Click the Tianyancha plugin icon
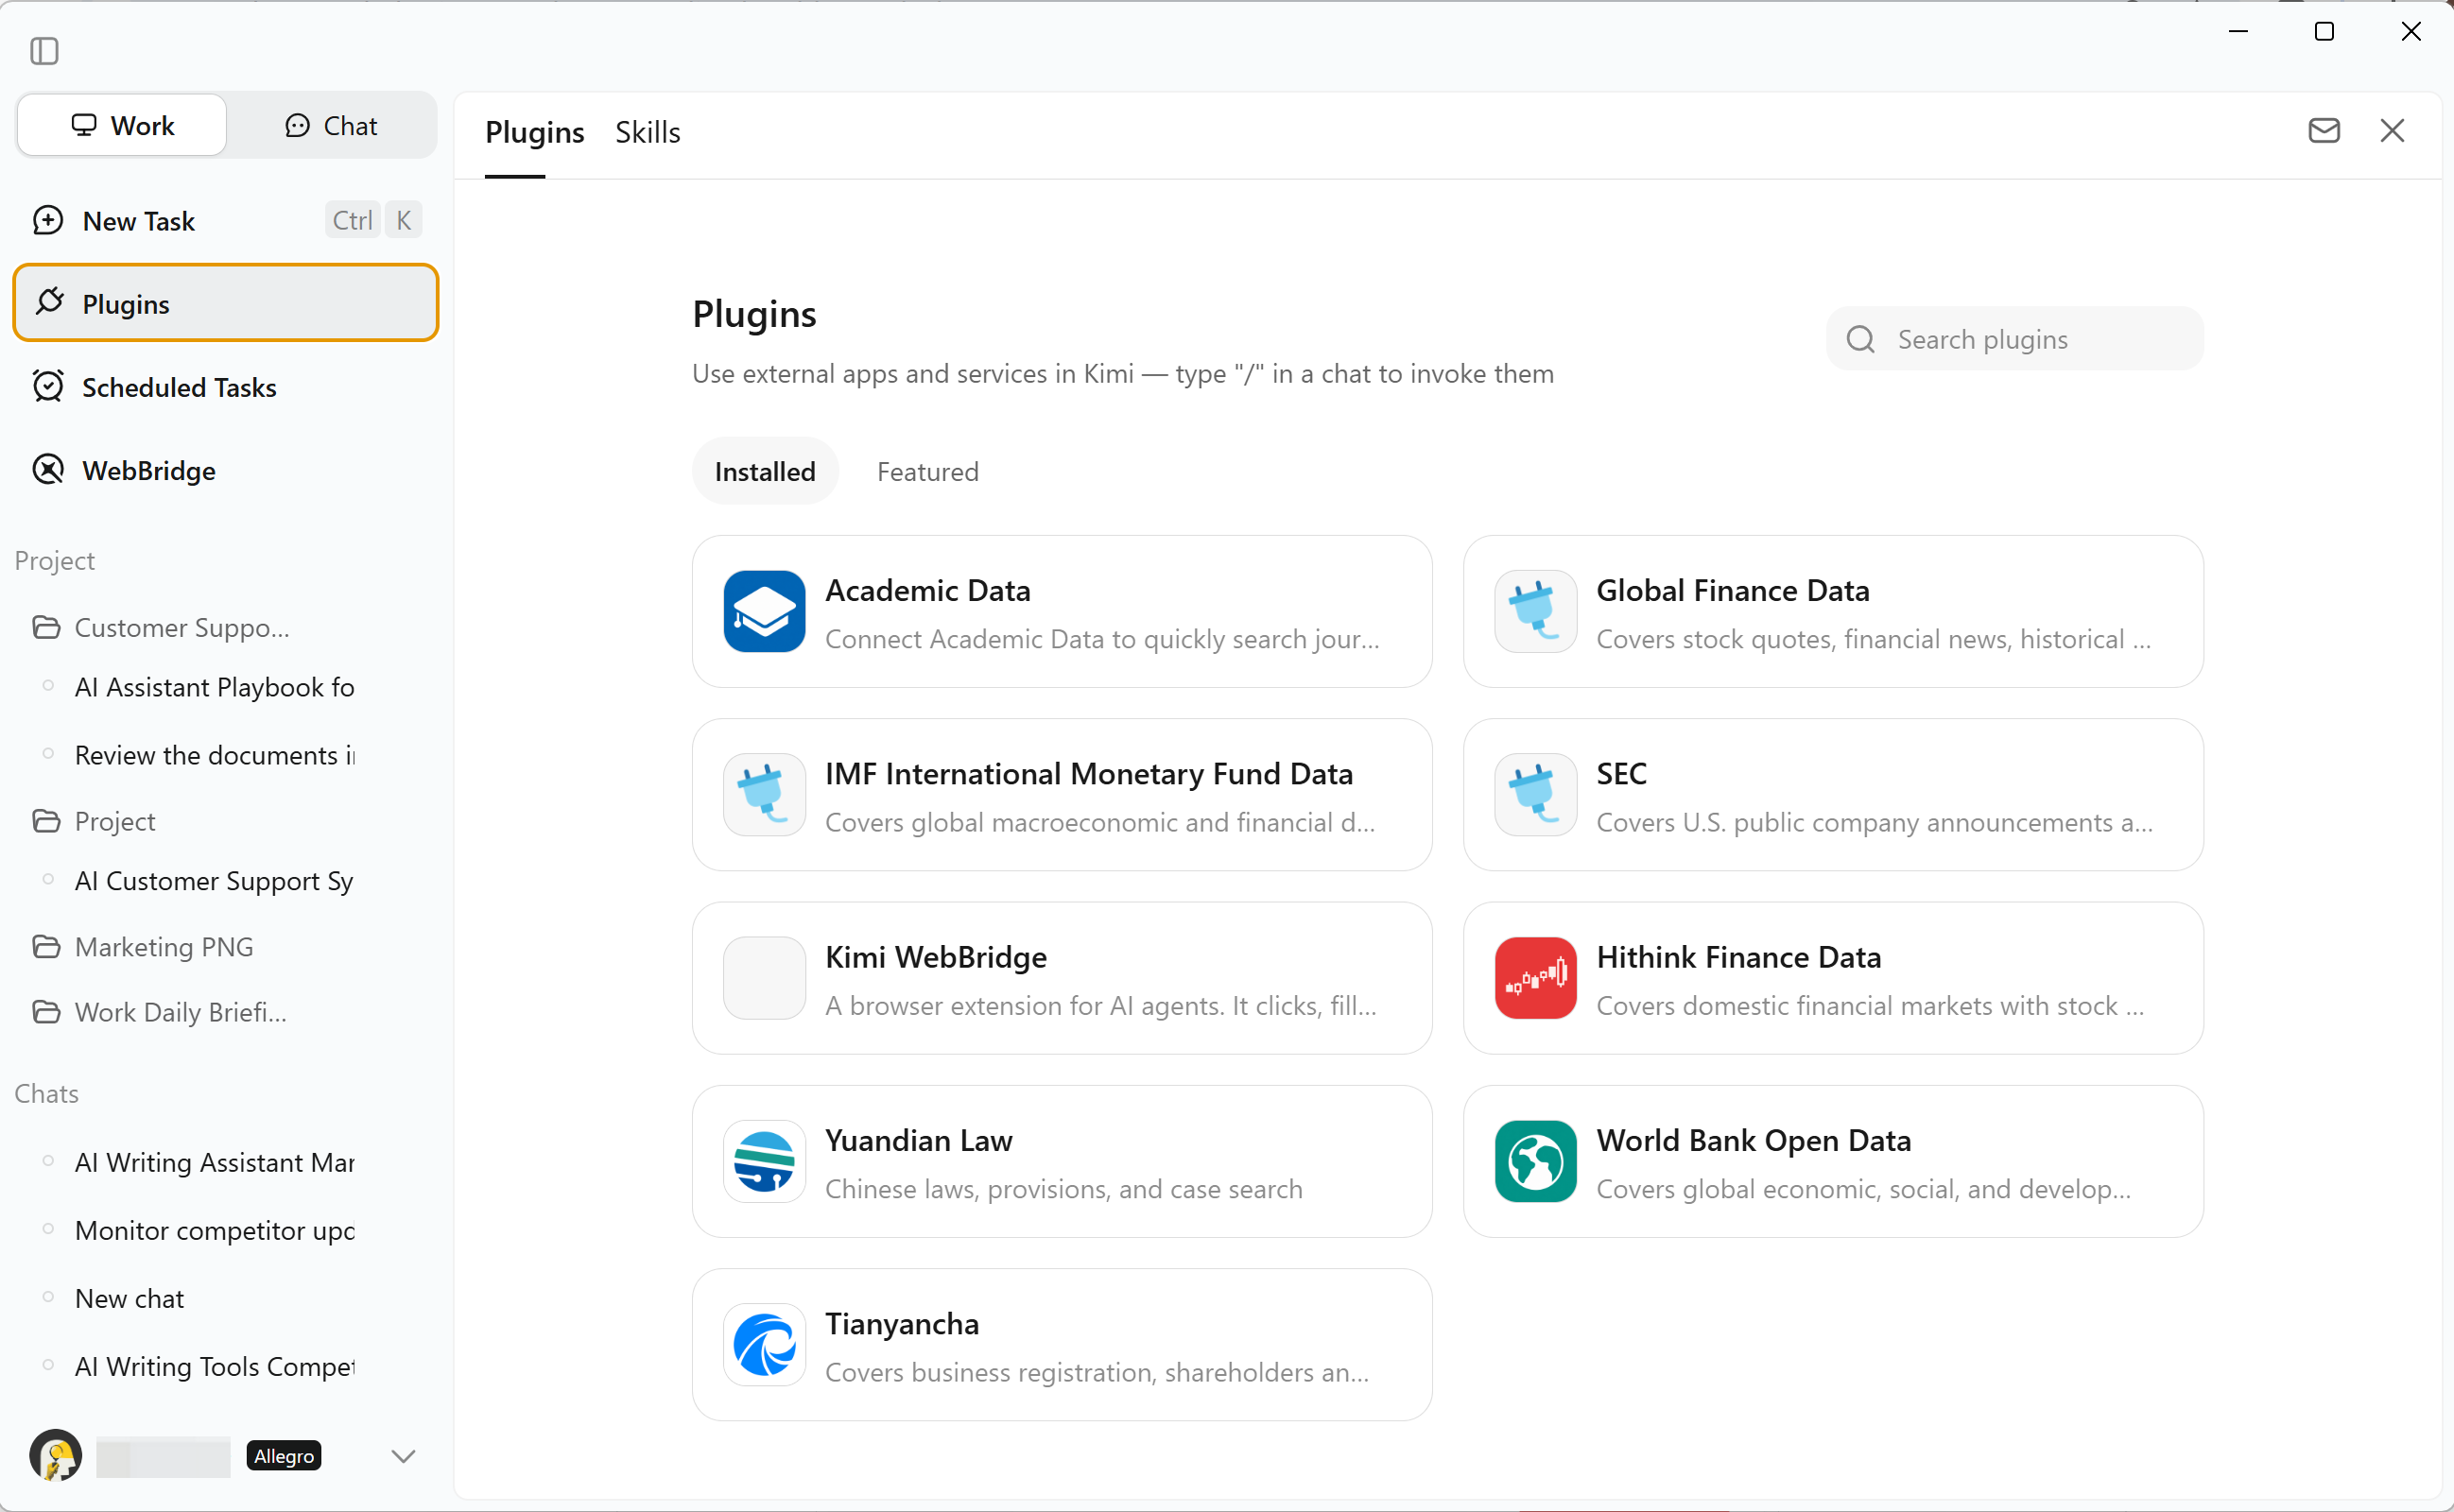This screenshot has width=2454, height=1512. pos(764,1344)
